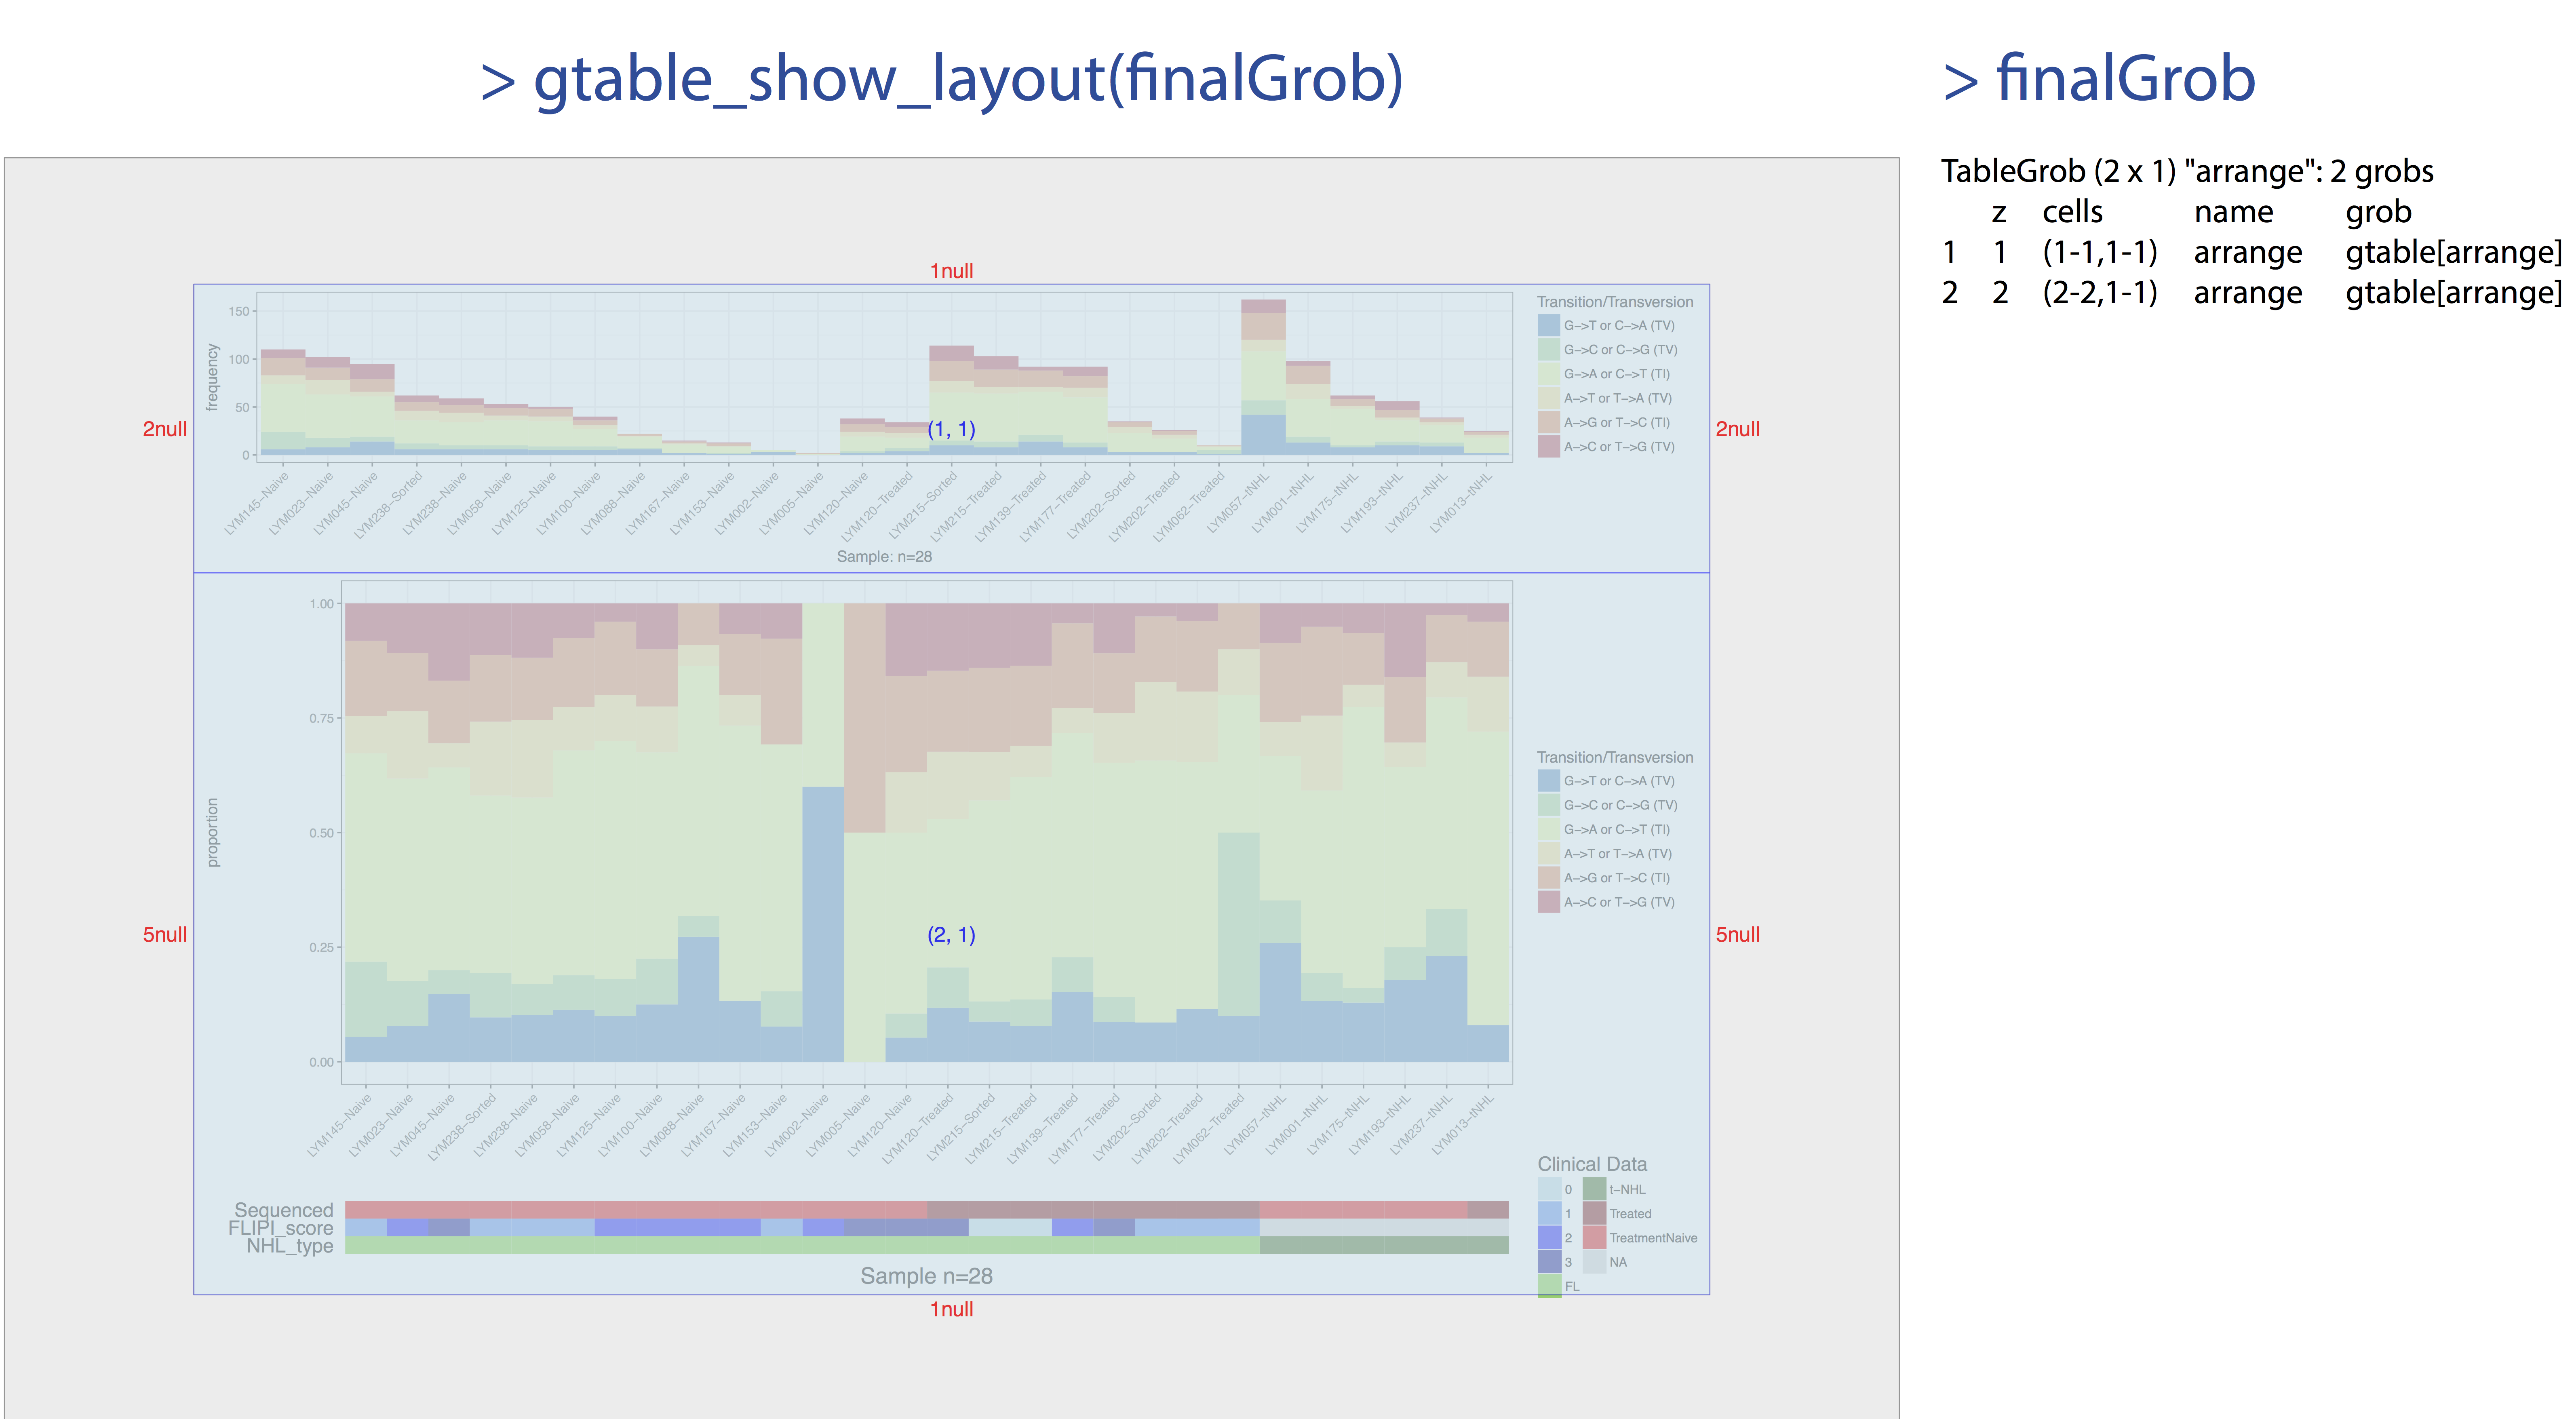This screenshot has height=1419, width=2576.
Task: Click the right-side '2null' label
Action: point(1738,429)
